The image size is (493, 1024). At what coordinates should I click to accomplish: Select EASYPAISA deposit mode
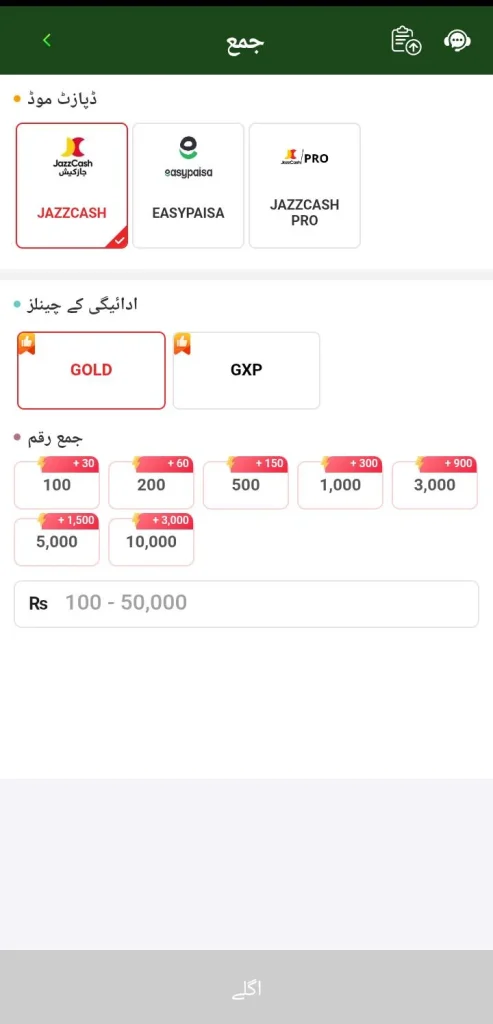(188, 185)
